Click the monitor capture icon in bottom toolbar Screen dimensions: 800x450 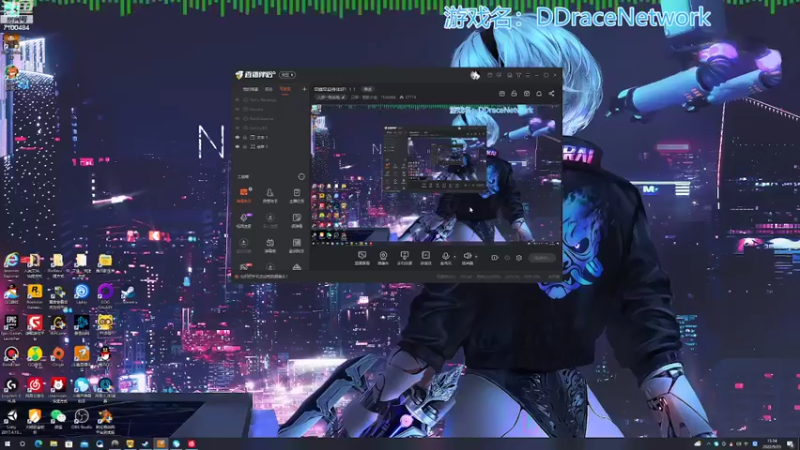pos(362,255)
